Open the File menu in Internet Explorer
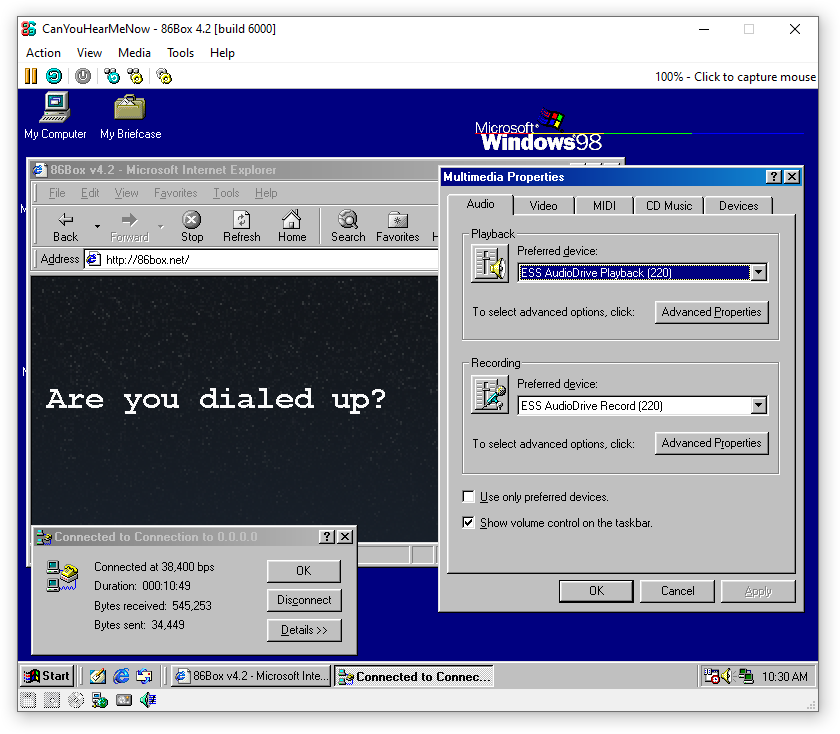This screenshot has width=840, height=734. click(57, 193)
